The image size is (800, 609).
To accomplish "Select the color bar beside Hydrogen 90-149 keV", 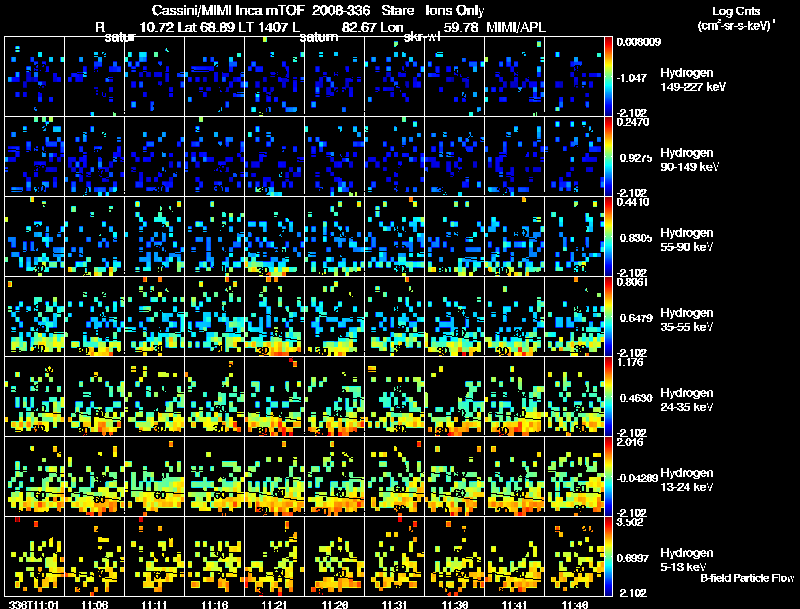I will [x=608, y=156].
